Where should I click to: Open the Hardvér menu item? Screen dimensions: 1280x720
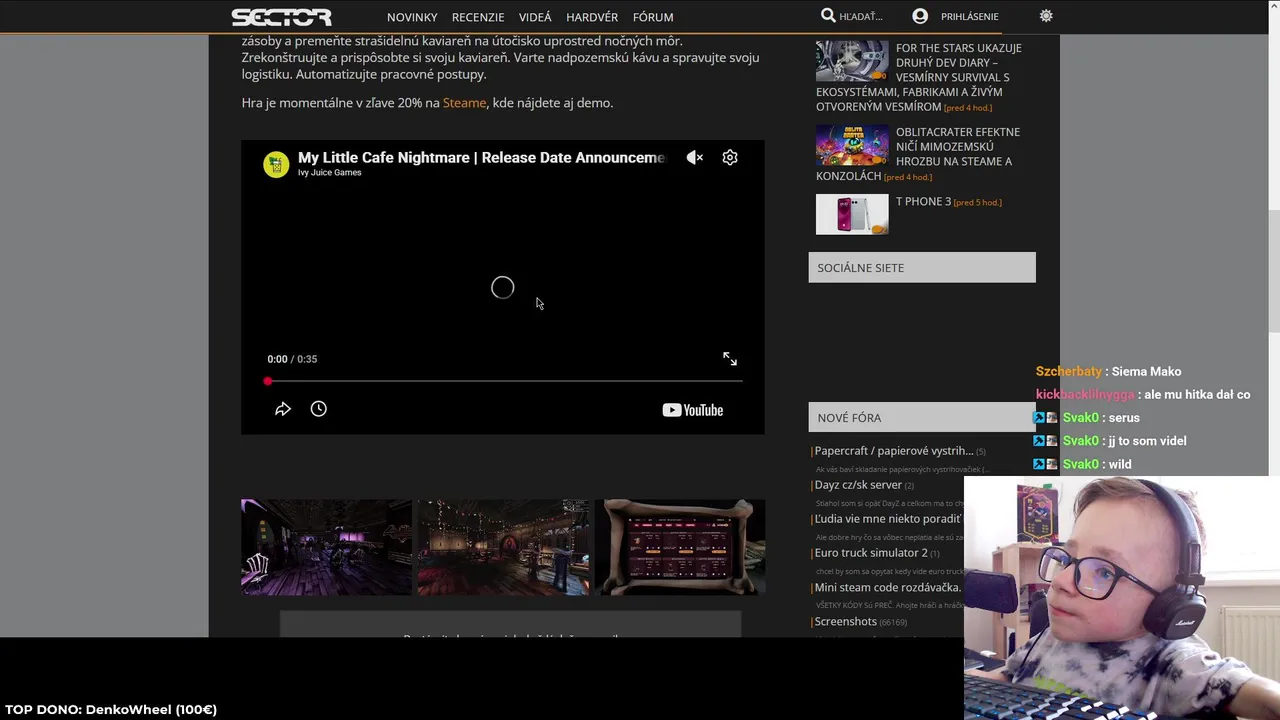592,17
